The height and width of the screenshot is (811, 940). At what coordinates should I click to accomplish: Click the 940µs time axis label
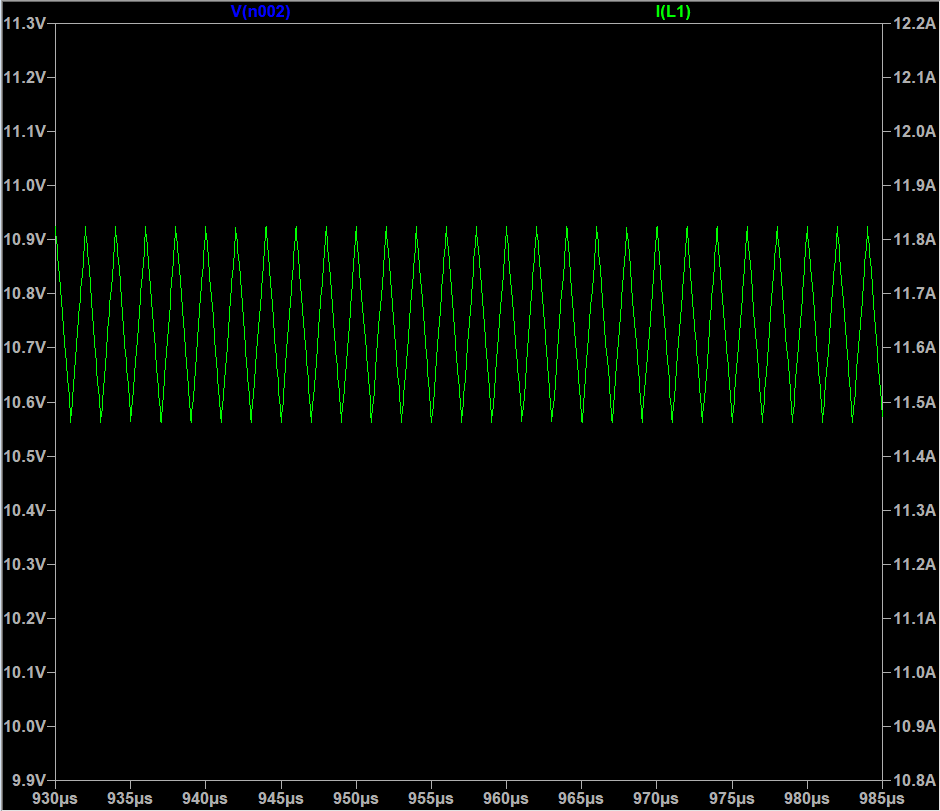pyautogui.click(x=205, y=799)
